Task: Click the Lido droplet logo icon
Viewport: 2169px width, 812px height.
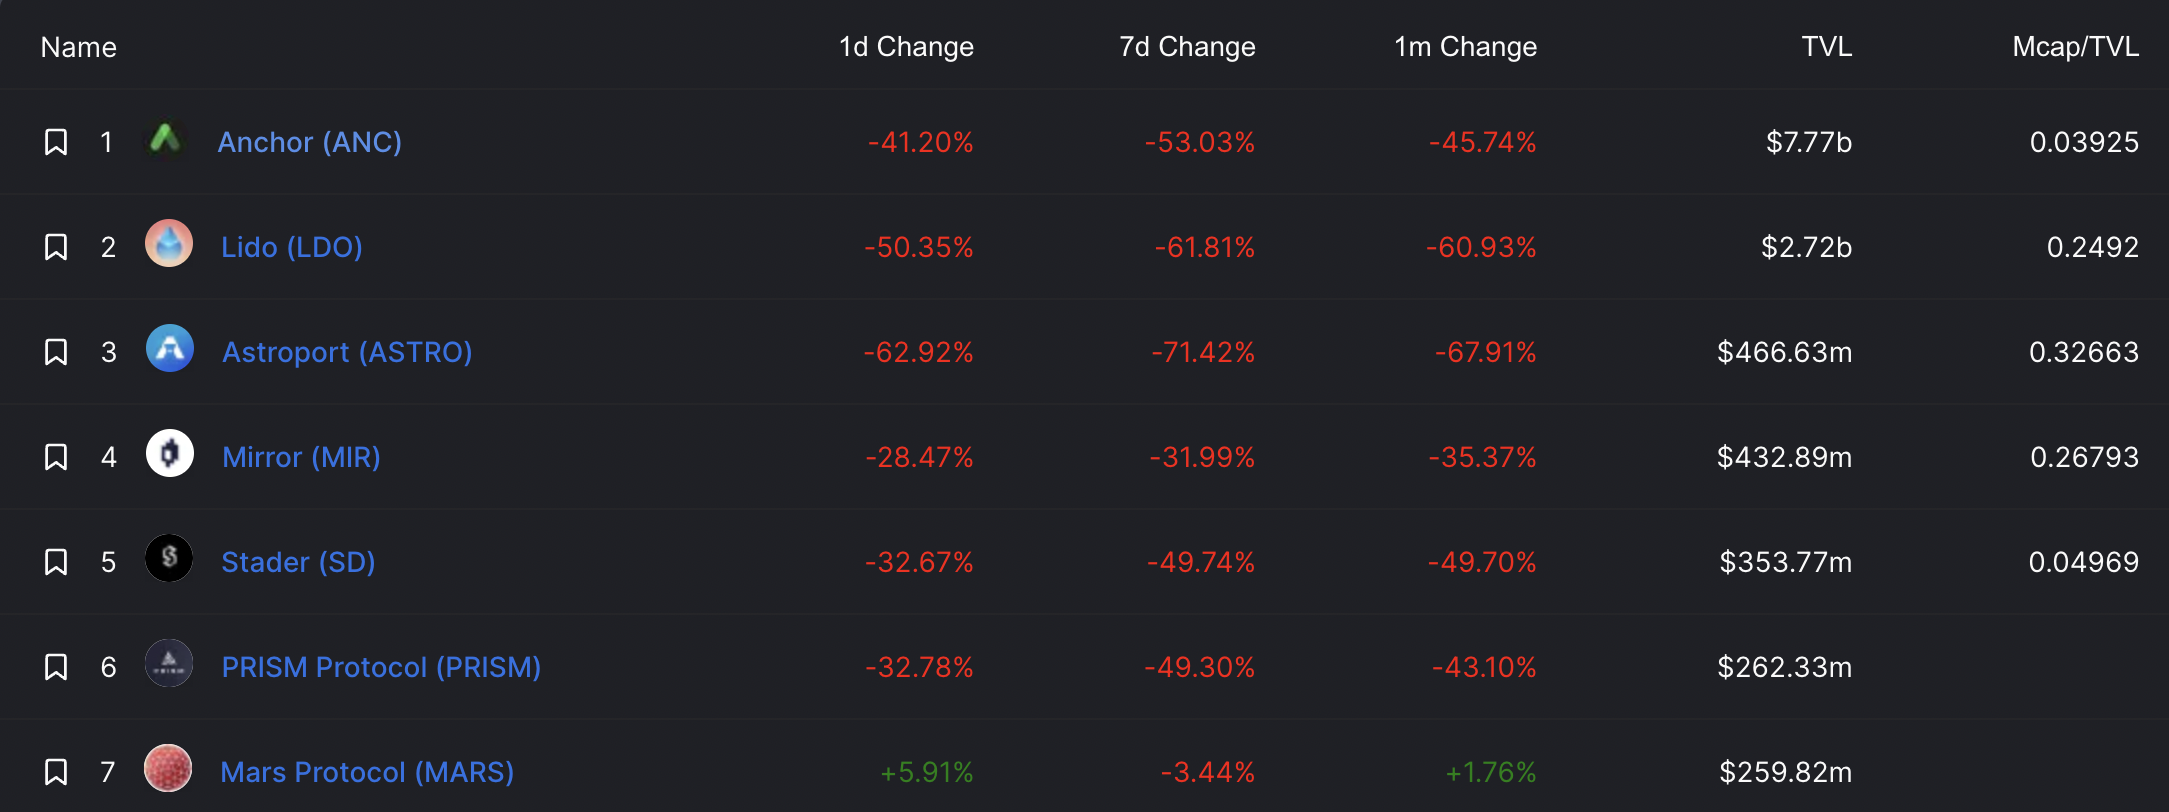Action: point(169,244)
